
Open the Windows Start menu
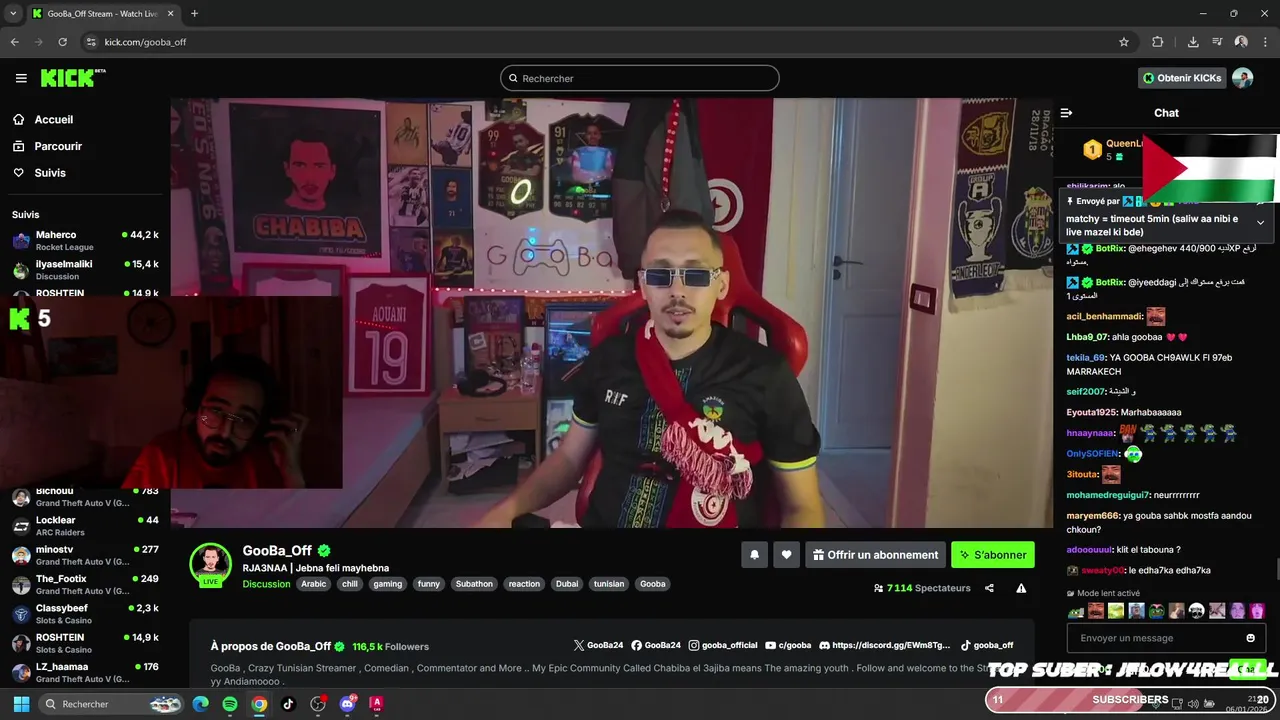[21, 704]
